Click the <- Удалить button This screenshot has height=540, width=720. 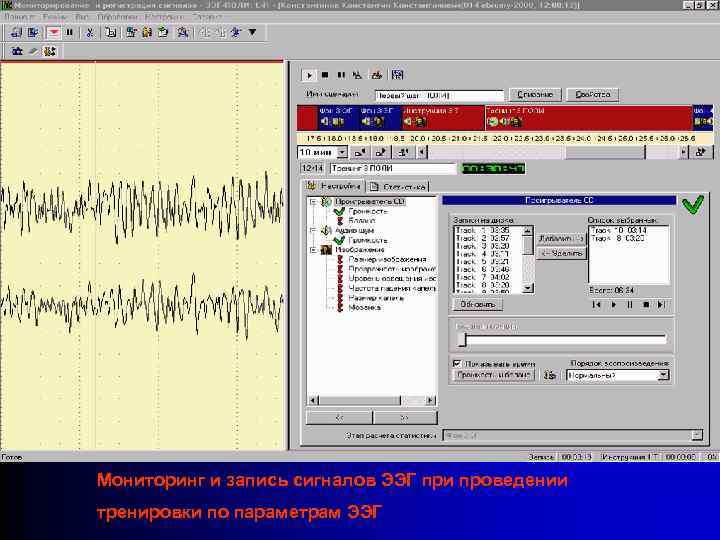coord(562,253)
